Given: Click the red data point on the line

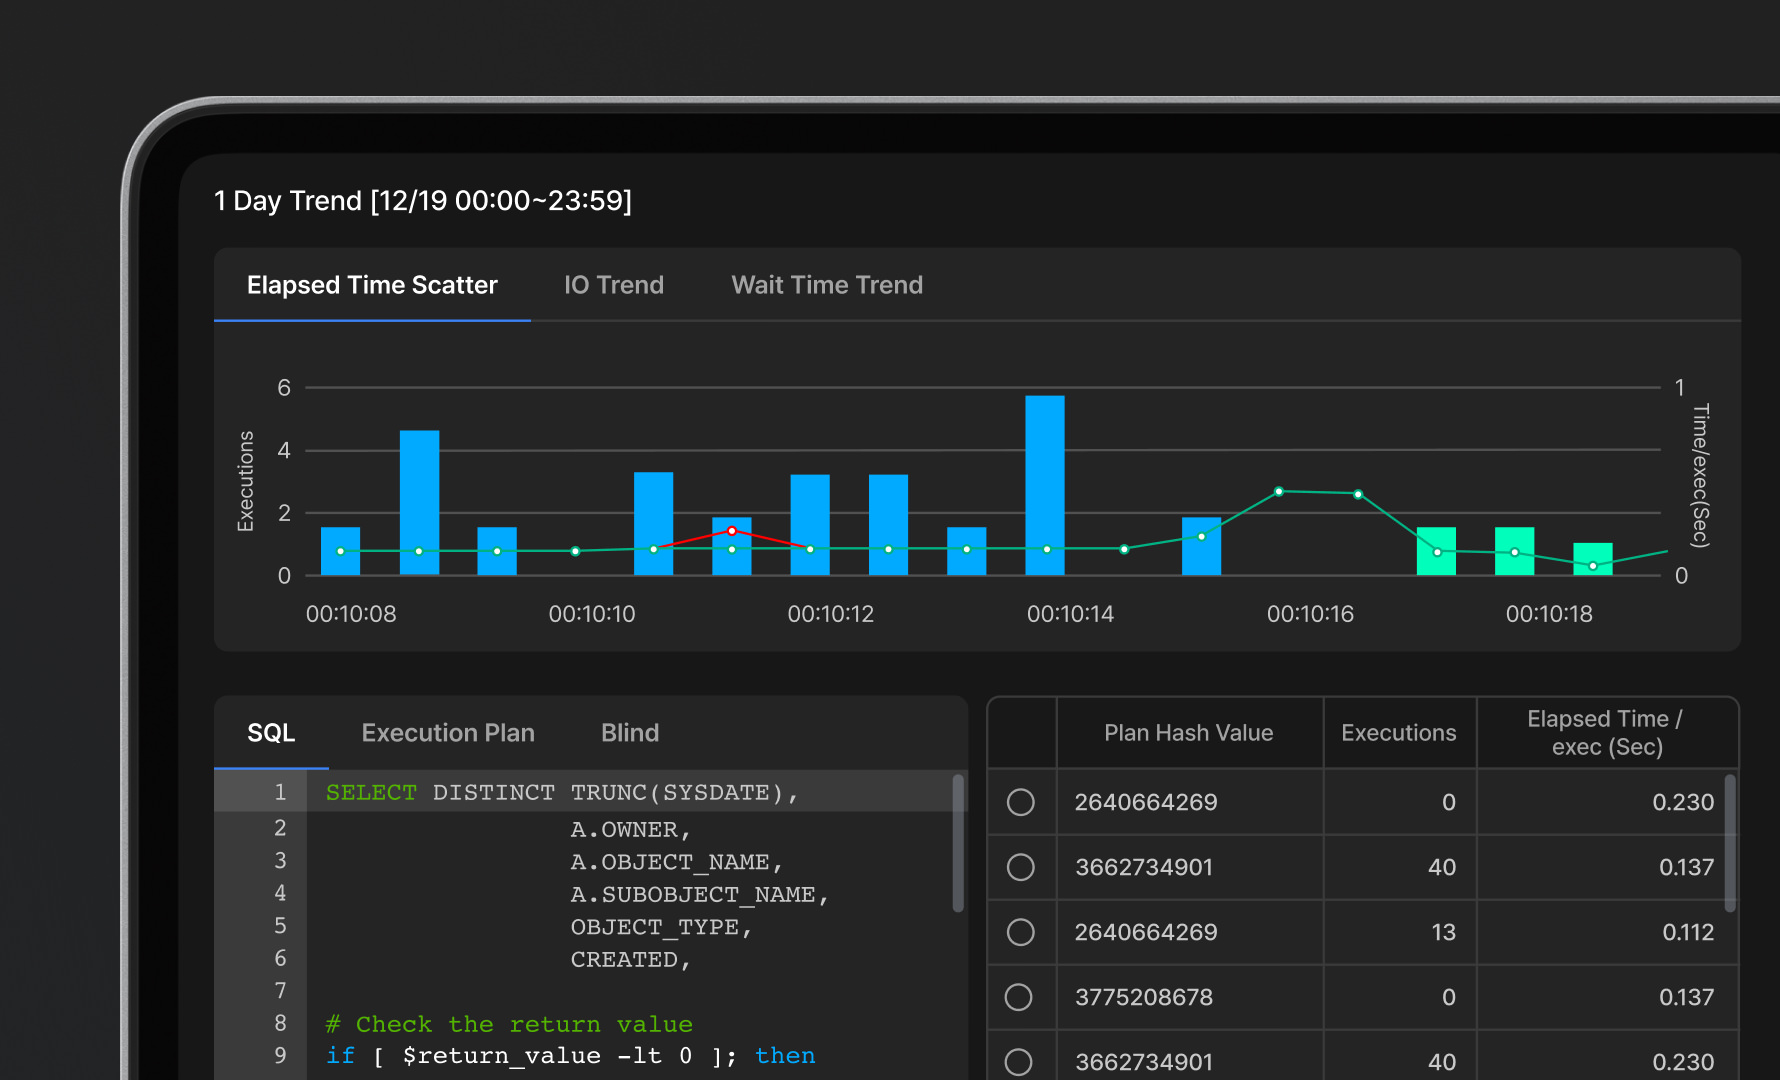Looking at the screenshot, I should [732, 531].
